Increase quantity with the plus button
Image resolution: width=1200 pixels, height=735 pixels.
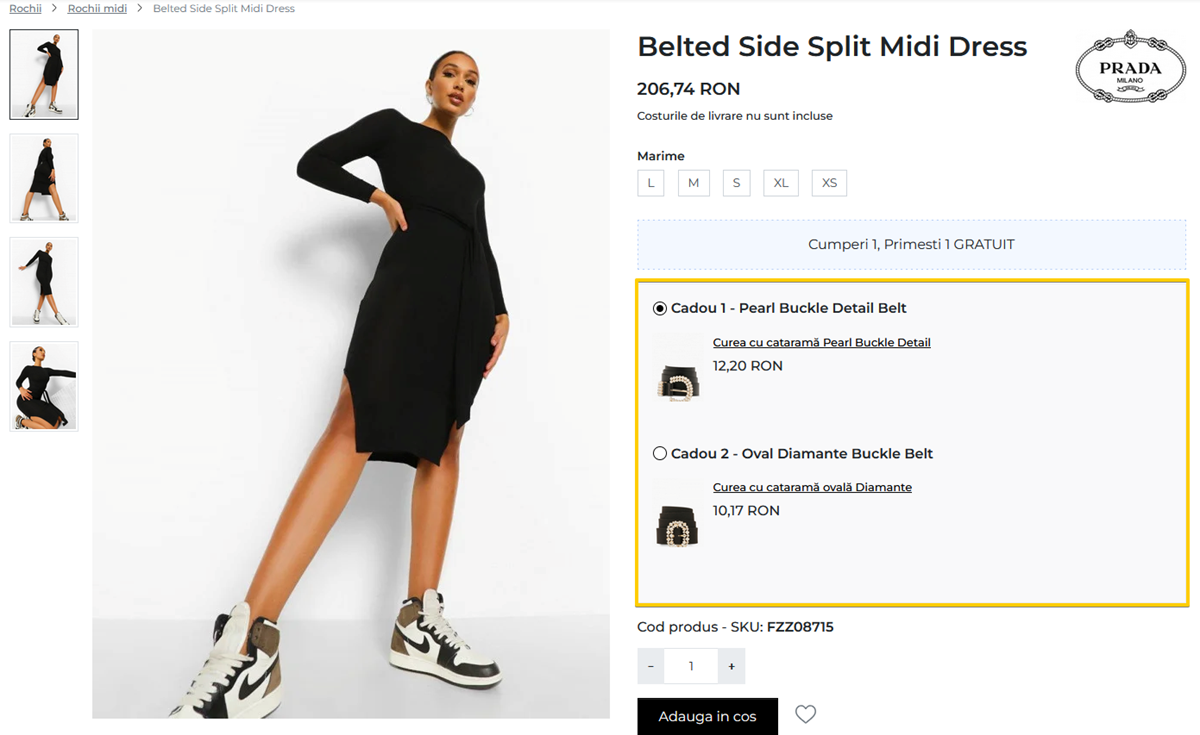(x=731, y=666)
